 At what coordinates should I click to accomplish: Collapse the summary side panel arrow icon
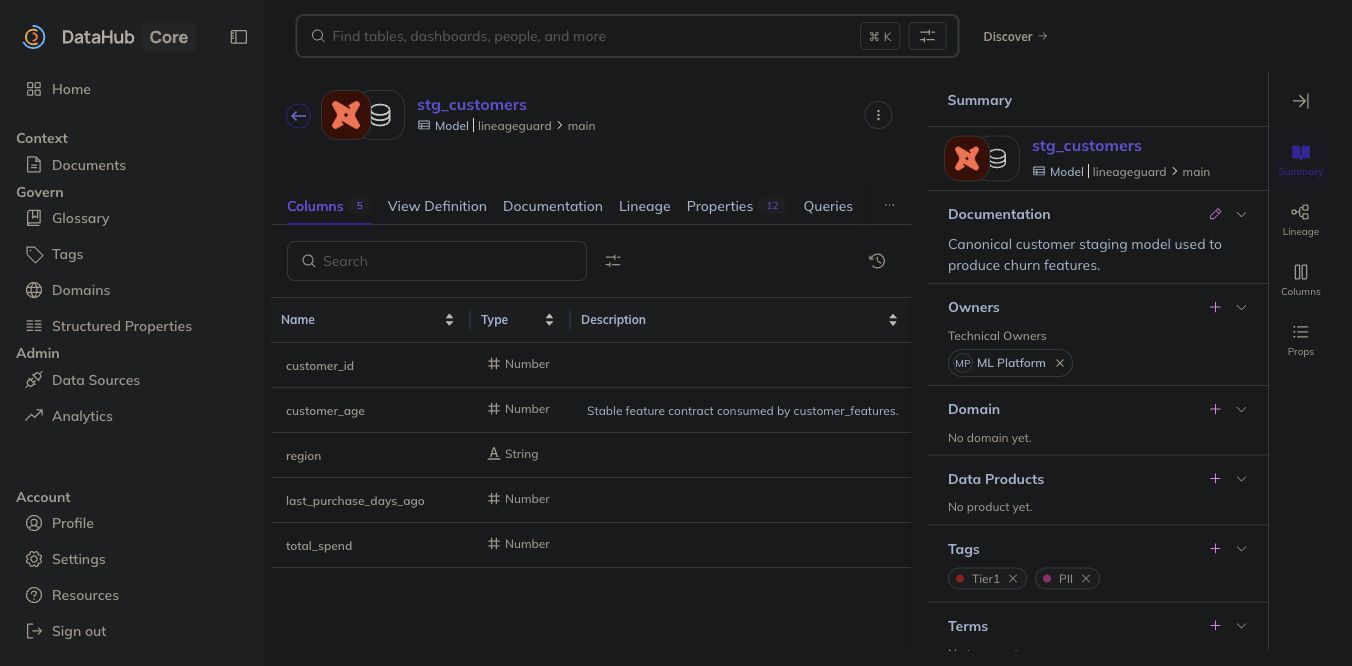[x=1300, y=101]
